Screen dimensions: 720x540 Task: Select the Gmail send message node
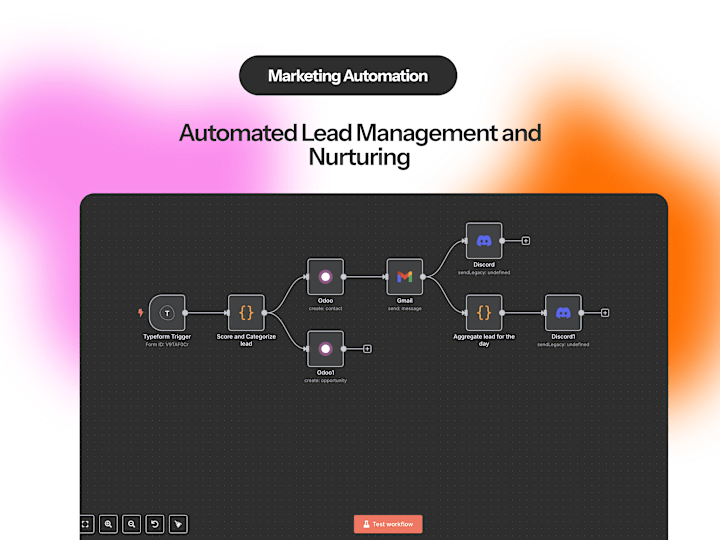pyautogui.click(x=405, y=276)
